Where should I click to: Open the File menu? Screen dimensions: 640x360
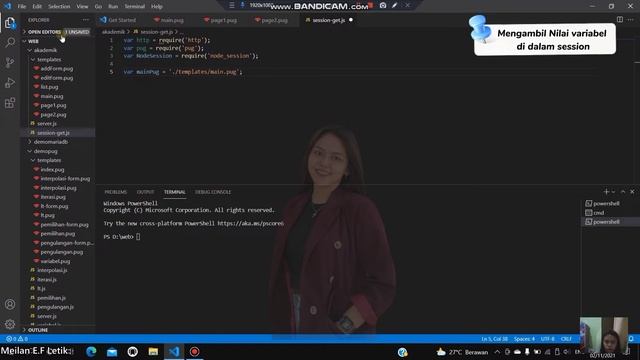(x=22, y=7)
